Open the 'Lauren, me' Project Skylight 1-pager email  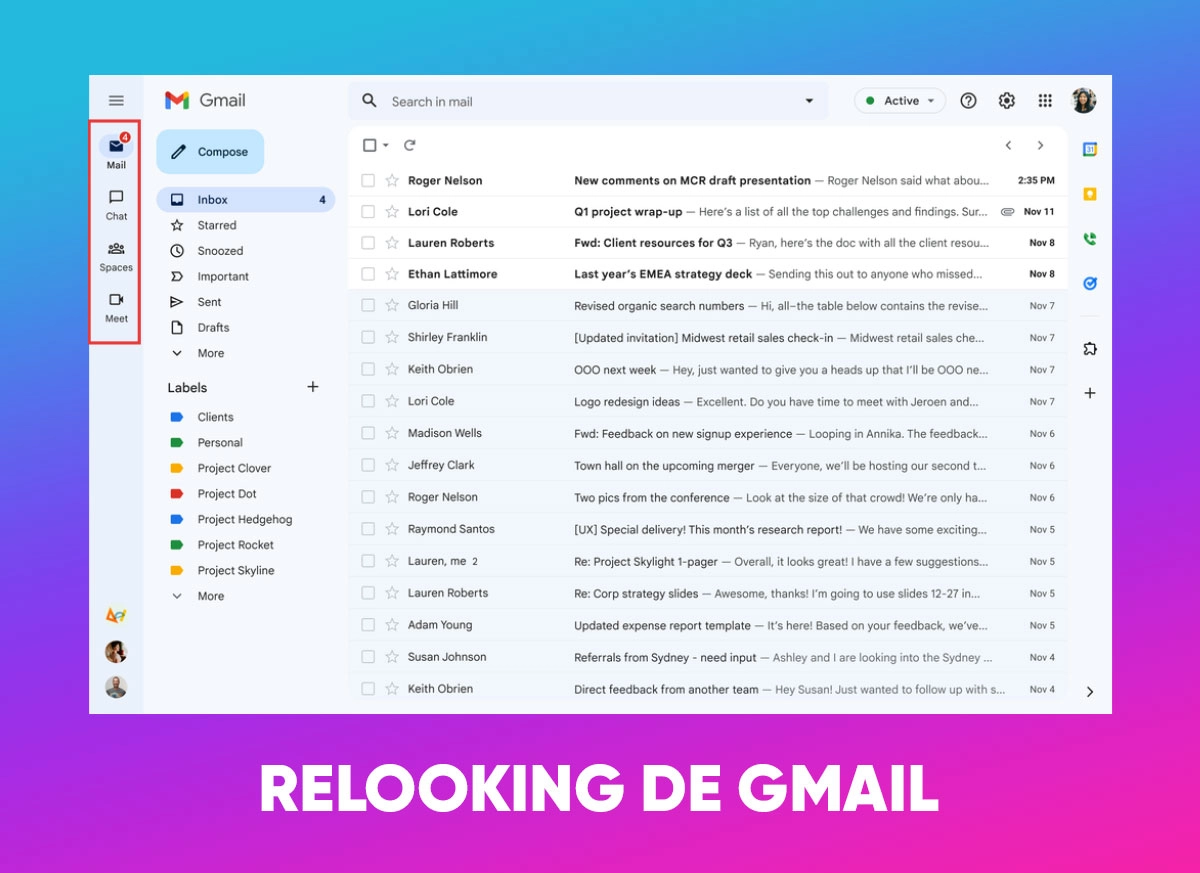[707, 561]
